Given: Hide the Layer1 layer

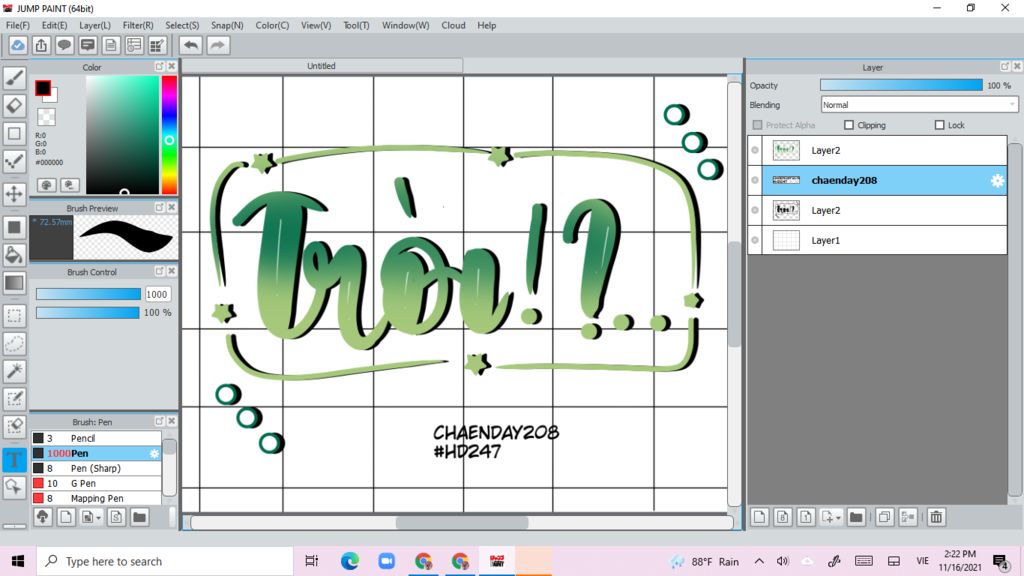Looking at the screenshot, I should click(x=755, y=240).
